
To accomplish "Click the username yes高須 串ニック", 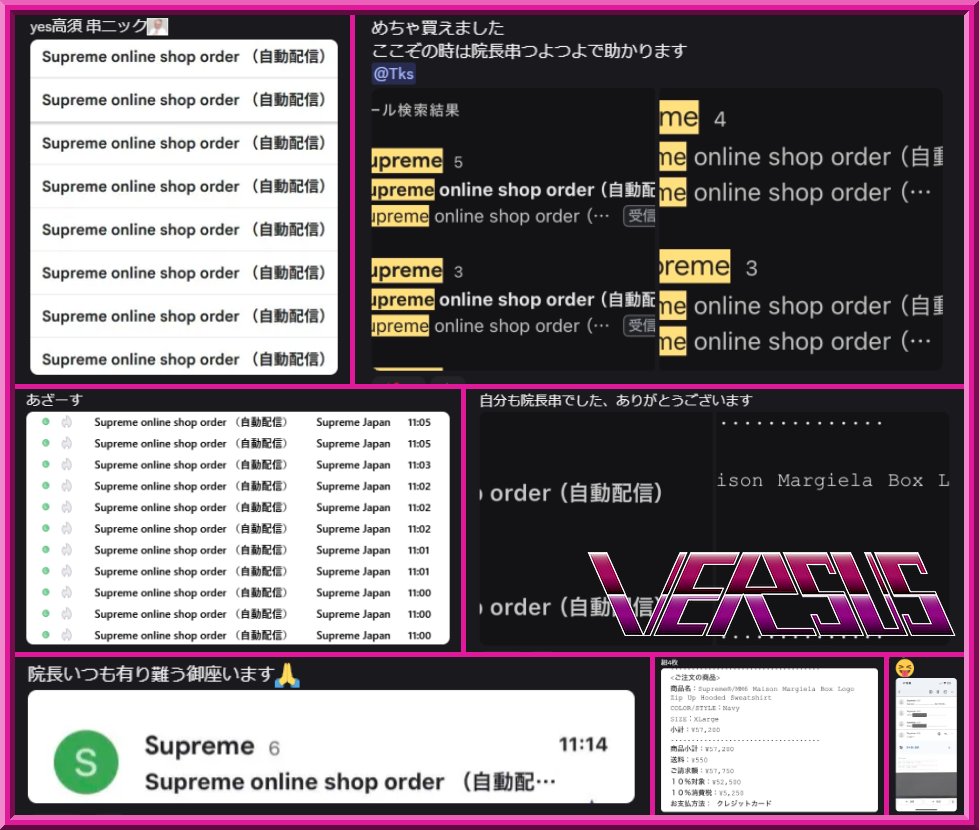I will [88, 26].
